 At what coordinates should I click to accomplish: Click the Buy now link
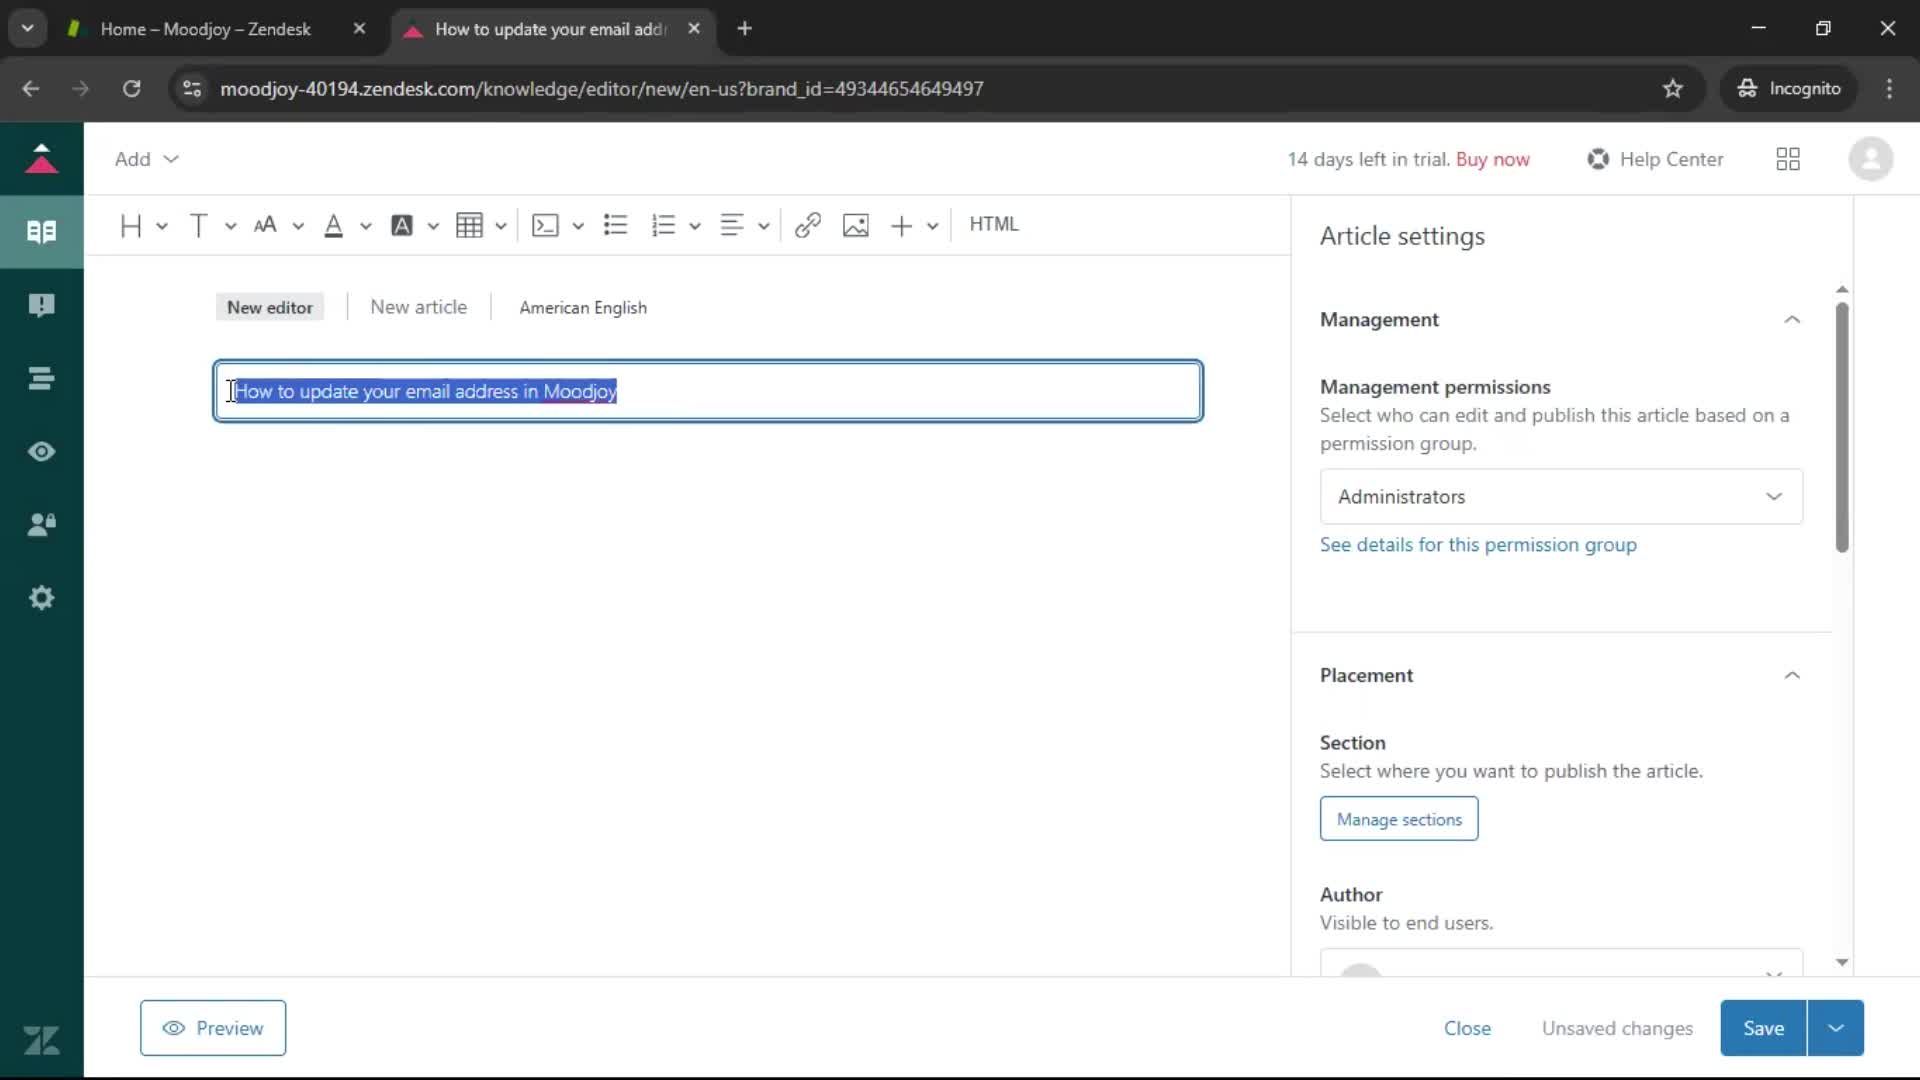coord(1493,159)
